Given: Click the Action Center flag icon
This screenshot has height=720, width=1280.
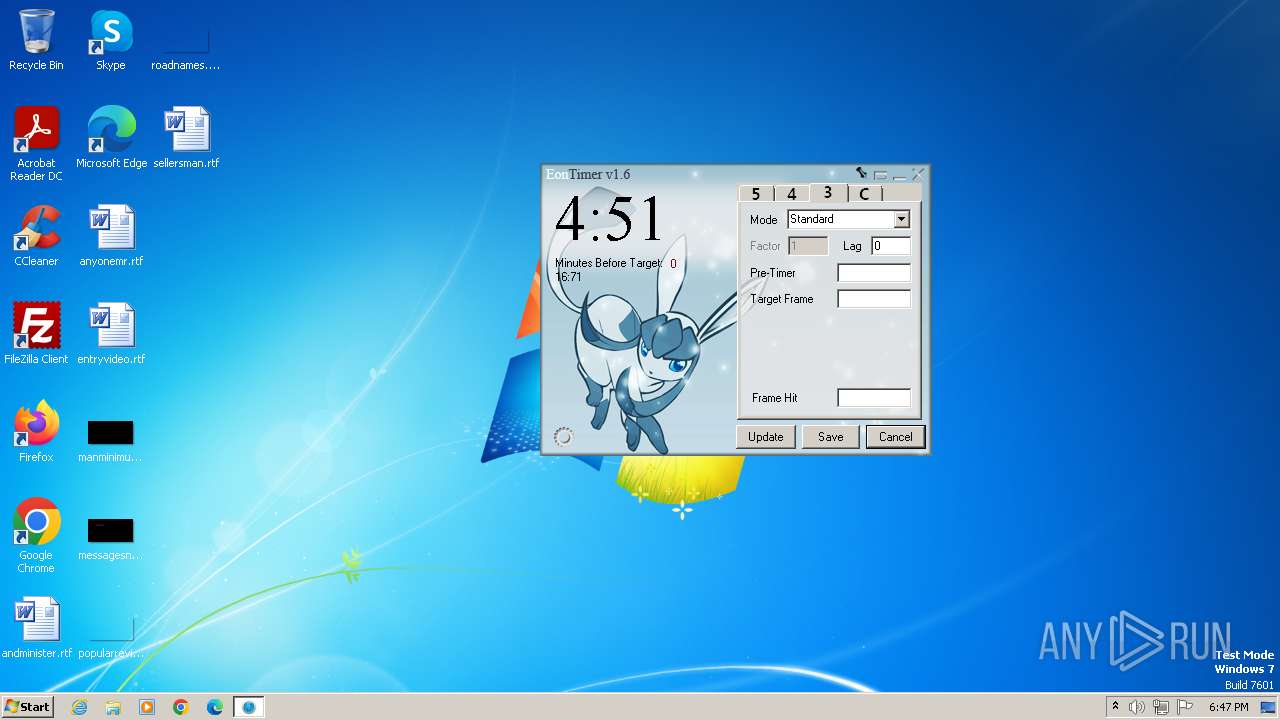Looking at the screenshot, I should point(1184,707).
